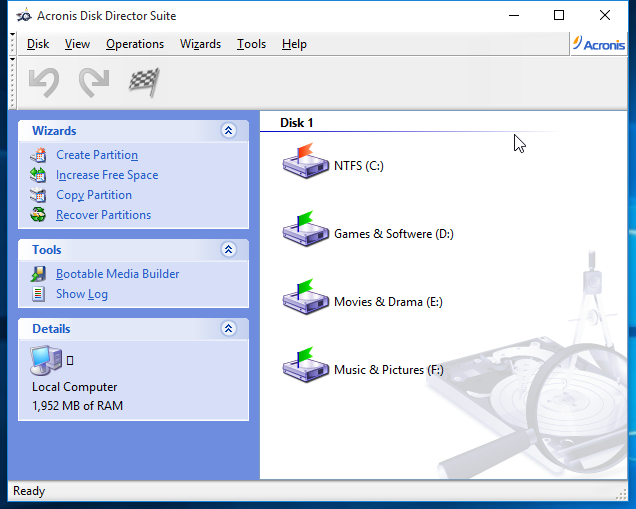This screenshot has width=636, height=509.
Task: Collapse the Wizards panel
Action: coord(228,131)
